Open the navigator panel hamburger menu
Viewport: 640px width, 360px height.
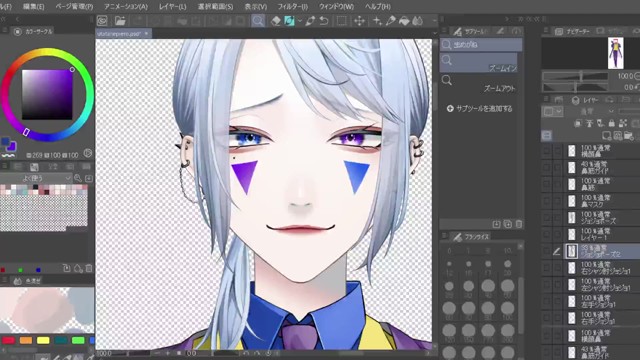click(x=546, y=31)
